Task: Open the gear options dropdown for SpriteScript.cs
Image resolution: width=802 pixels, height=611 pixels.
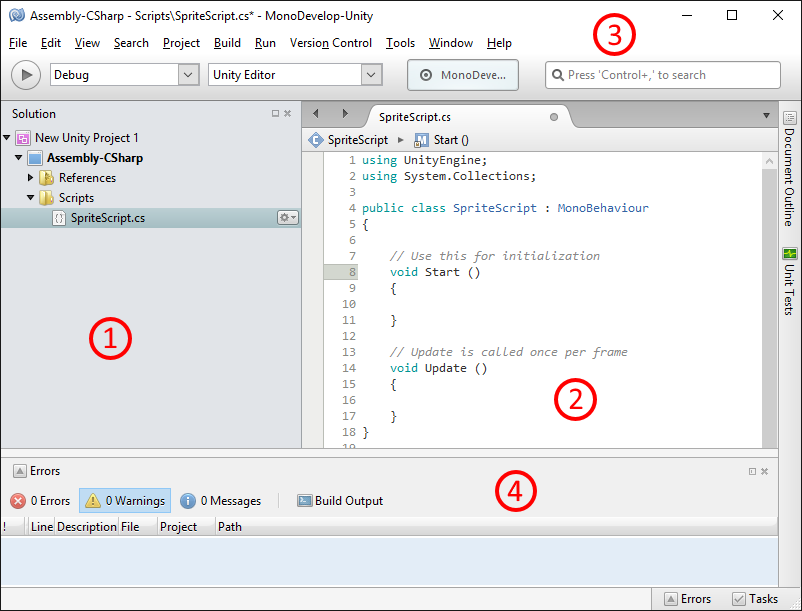Action: pyautogui.click(x=287, y=218)
